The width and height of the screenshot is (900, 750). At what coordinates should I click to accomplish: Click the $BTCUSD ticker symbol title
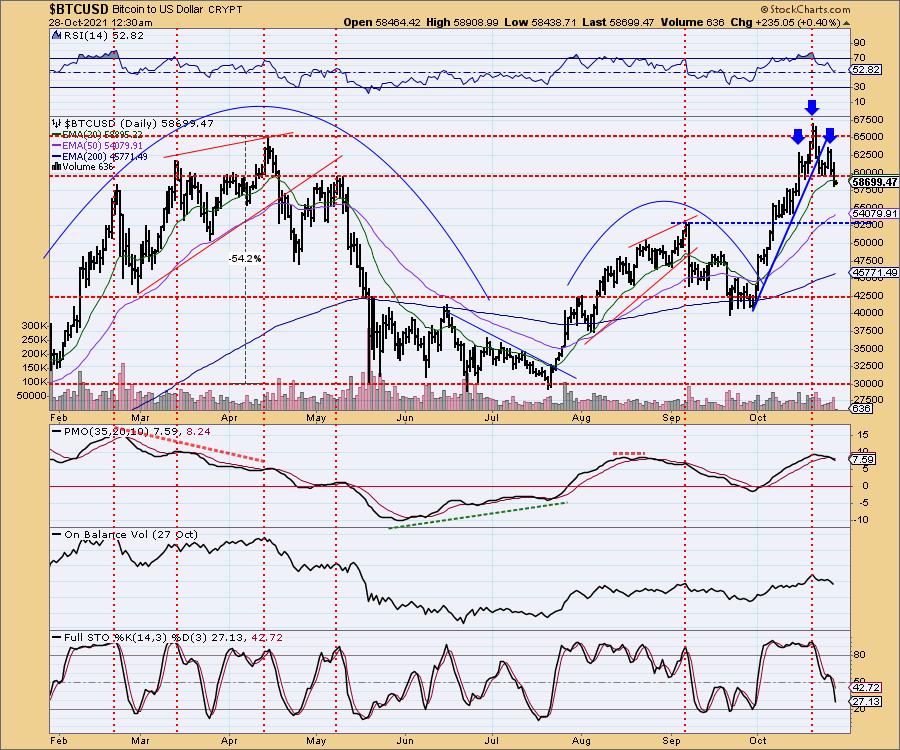pos(79,9)
